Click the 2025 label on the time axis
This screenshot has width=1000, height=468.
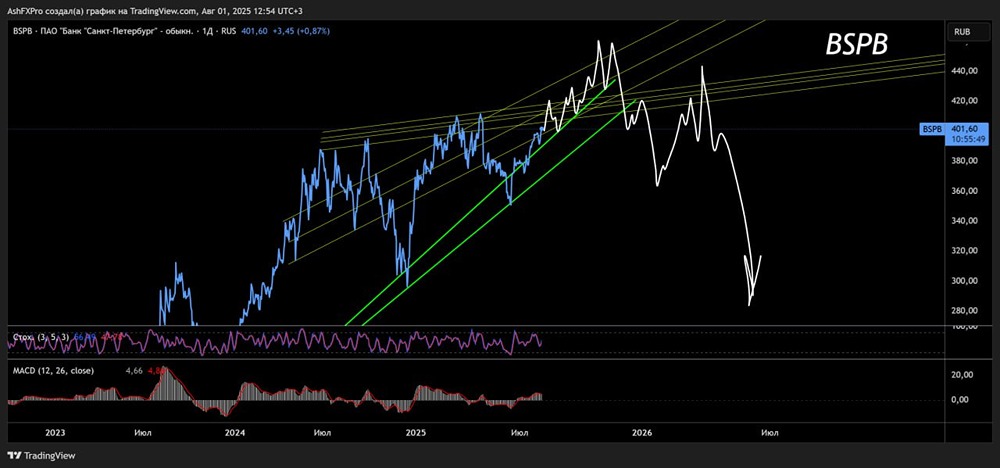(x=415, y=432)
